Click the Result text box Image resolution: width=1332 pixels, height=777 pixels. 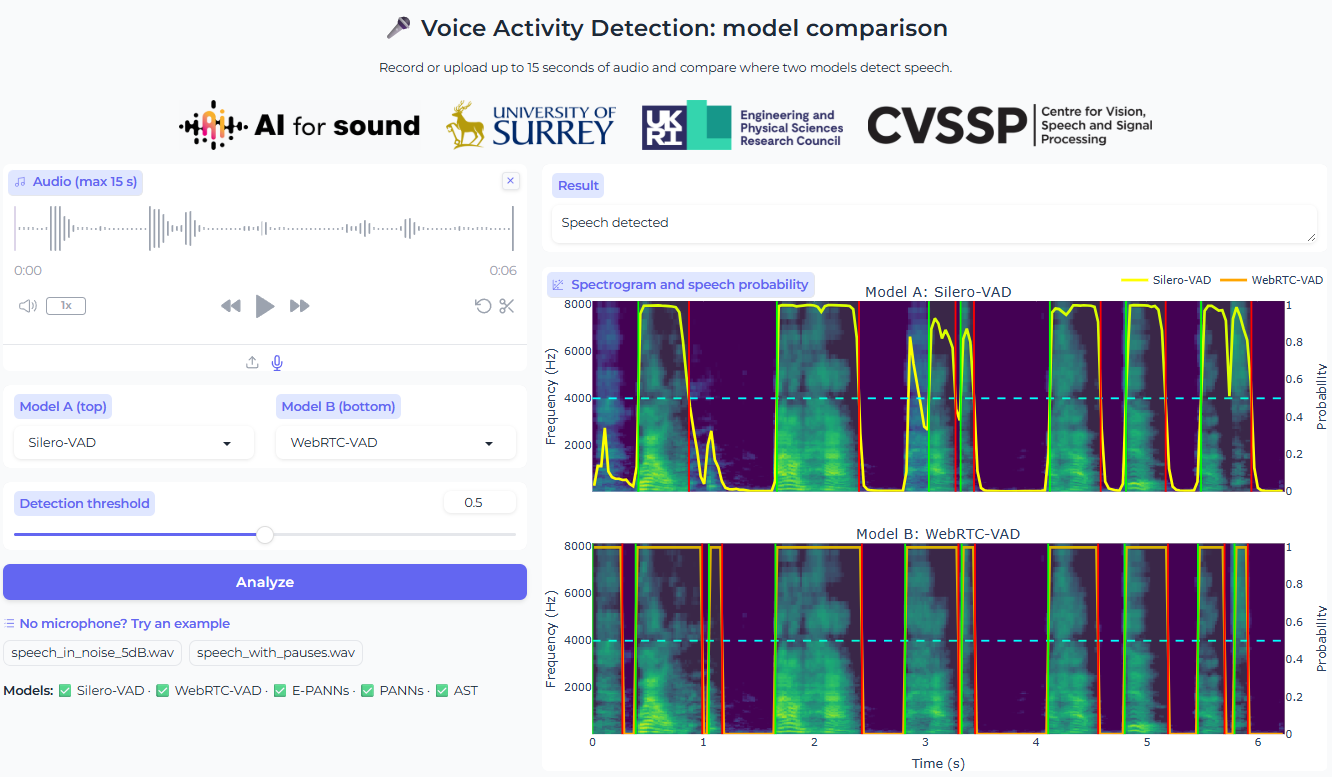(934, 223)
